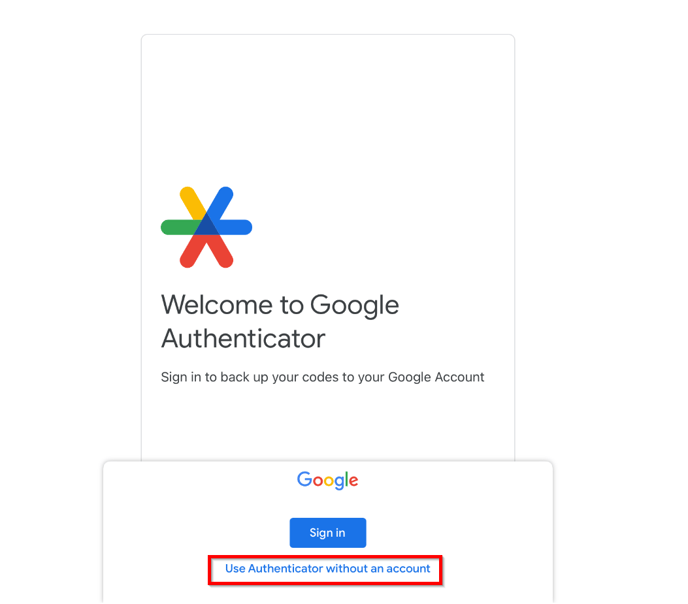
Task: Click the blue capital G in the Google wordmark
Action: coord(304,479)
